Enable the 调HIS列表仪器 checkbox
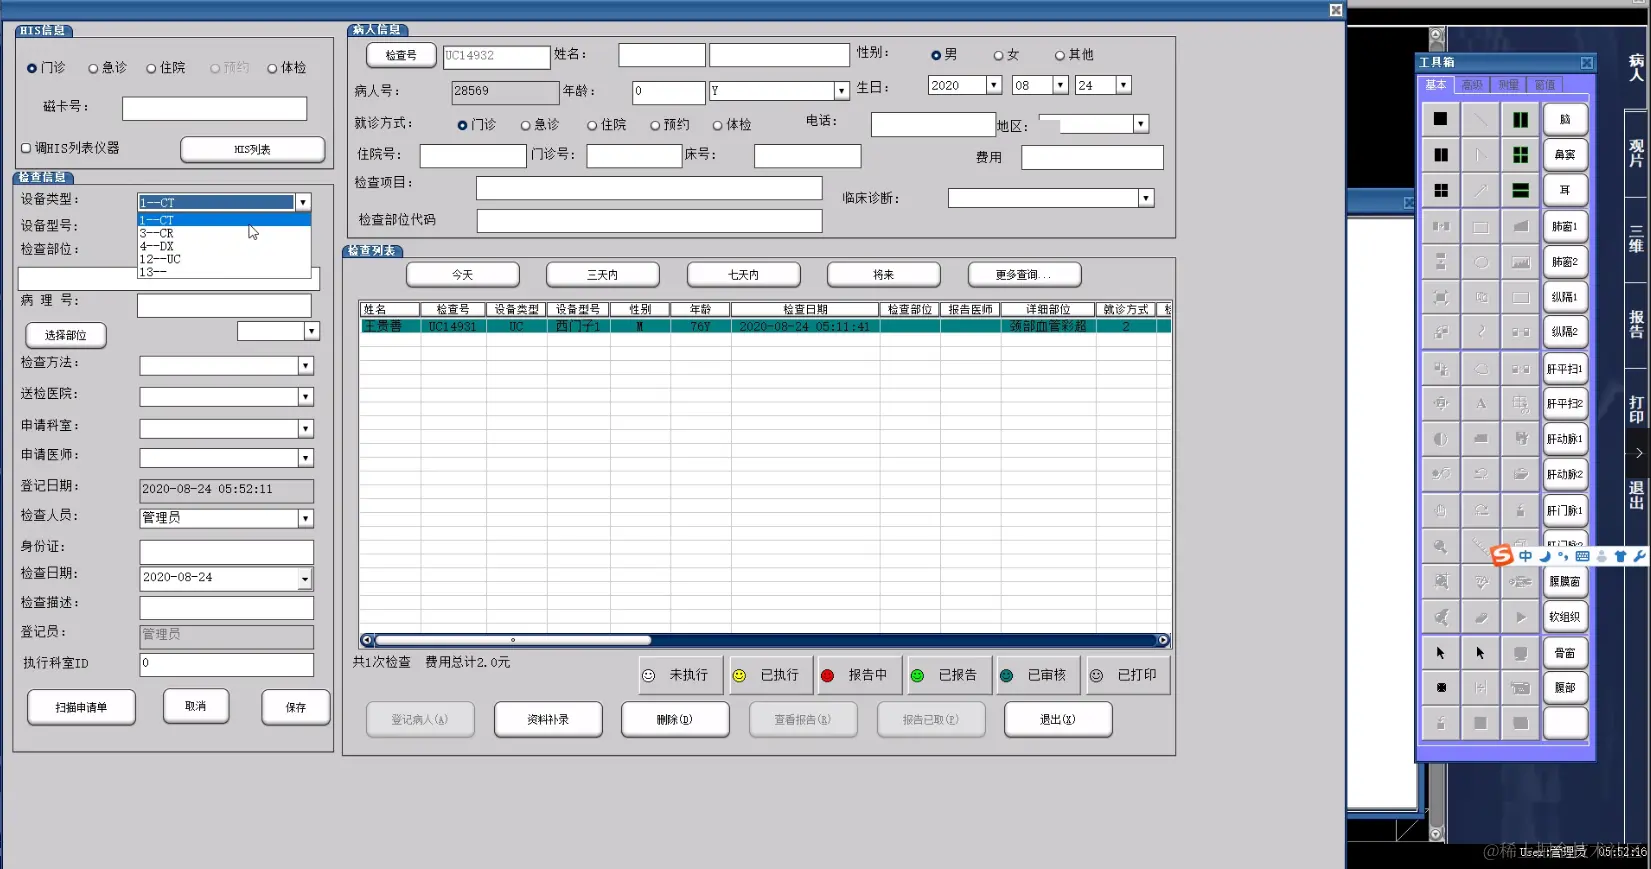Screen dimensions: 1651x869 click(26, 148)
